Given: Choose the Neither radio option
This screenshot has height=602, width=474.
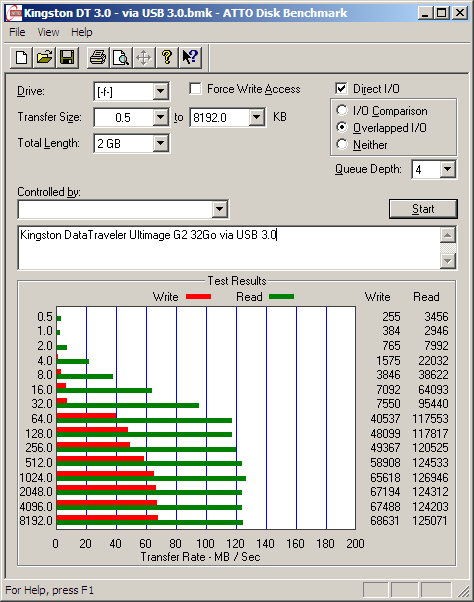Looking at the screenshot, I should click(342, 144).
